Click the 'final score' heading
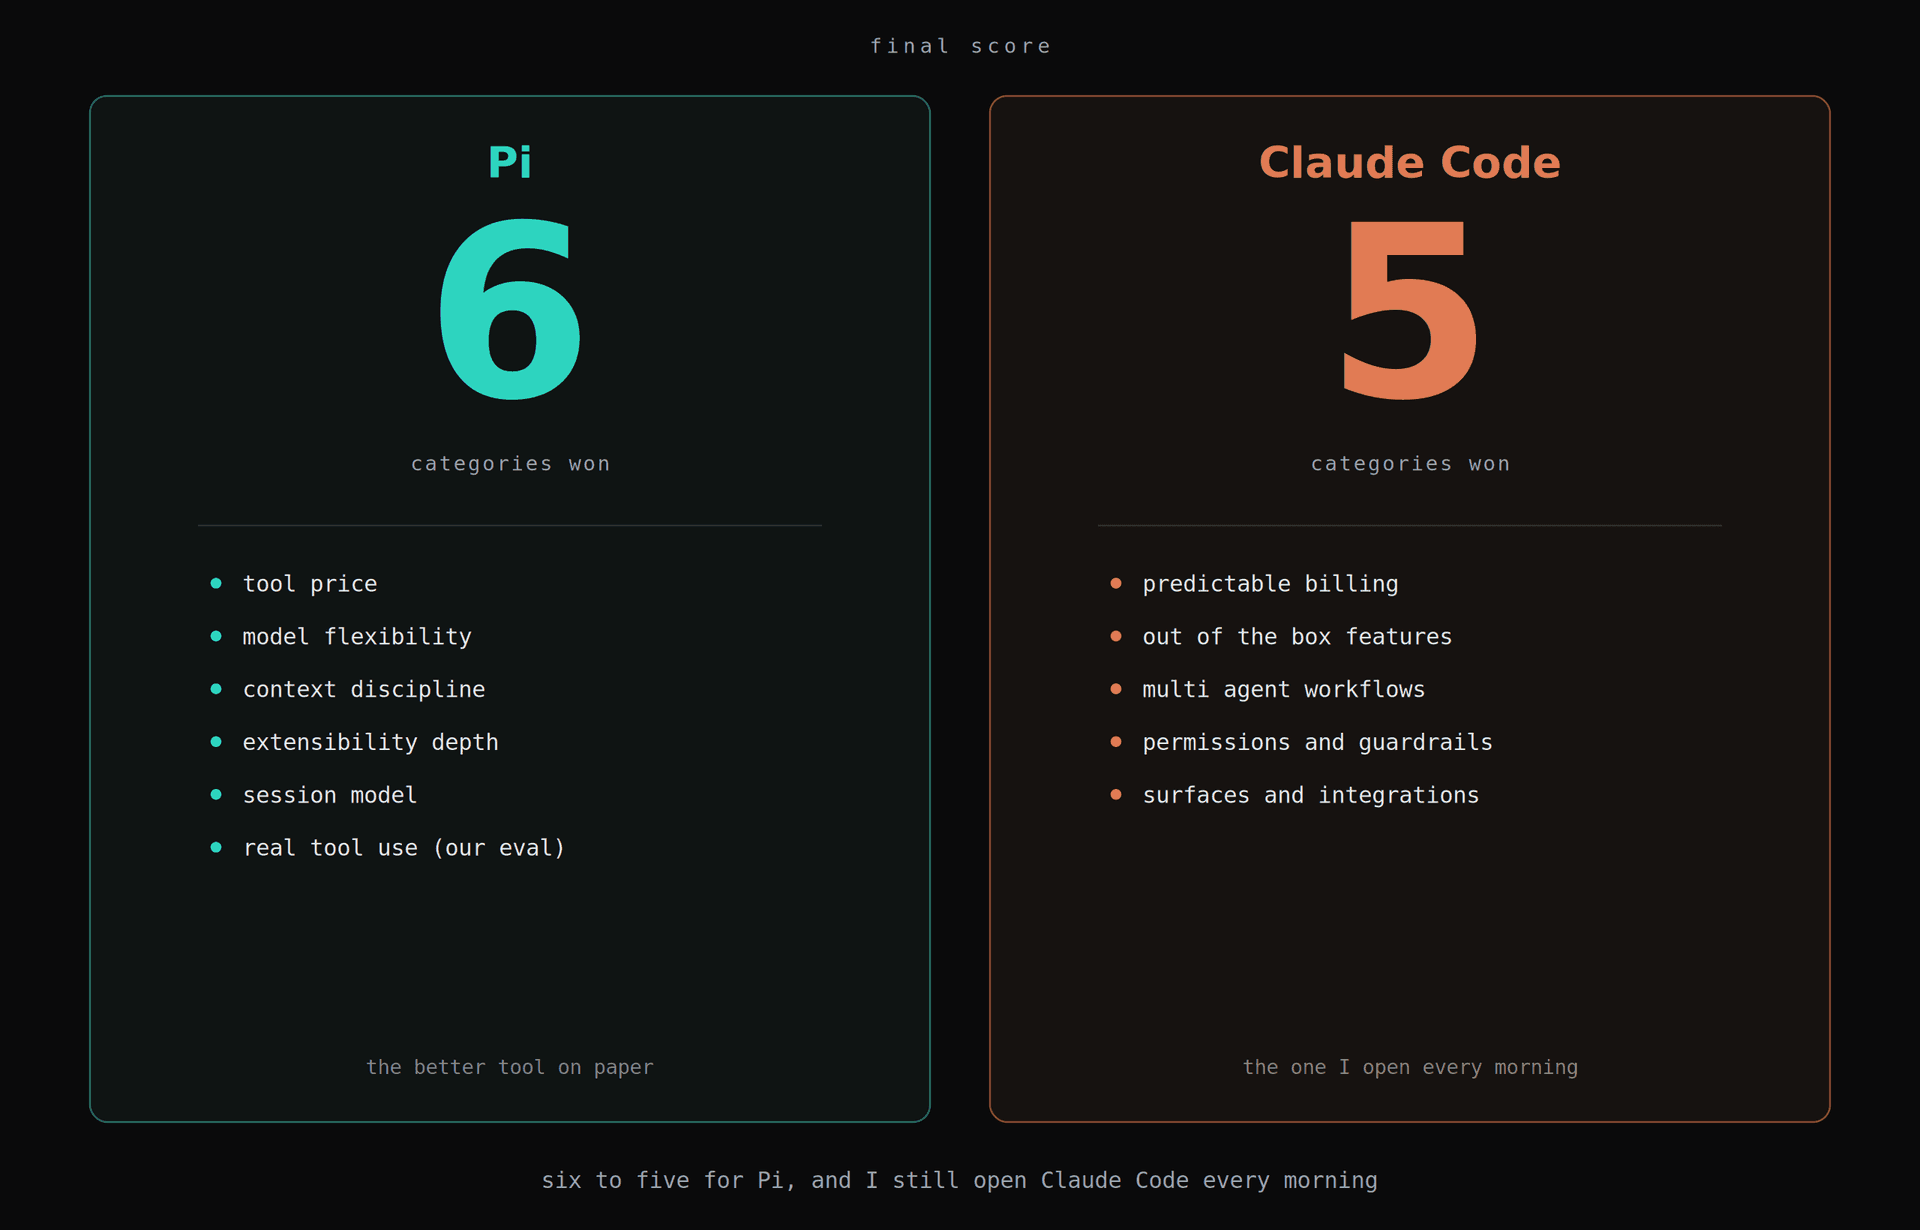This screenshot has width=1920, height=1230. coord(960,46)
